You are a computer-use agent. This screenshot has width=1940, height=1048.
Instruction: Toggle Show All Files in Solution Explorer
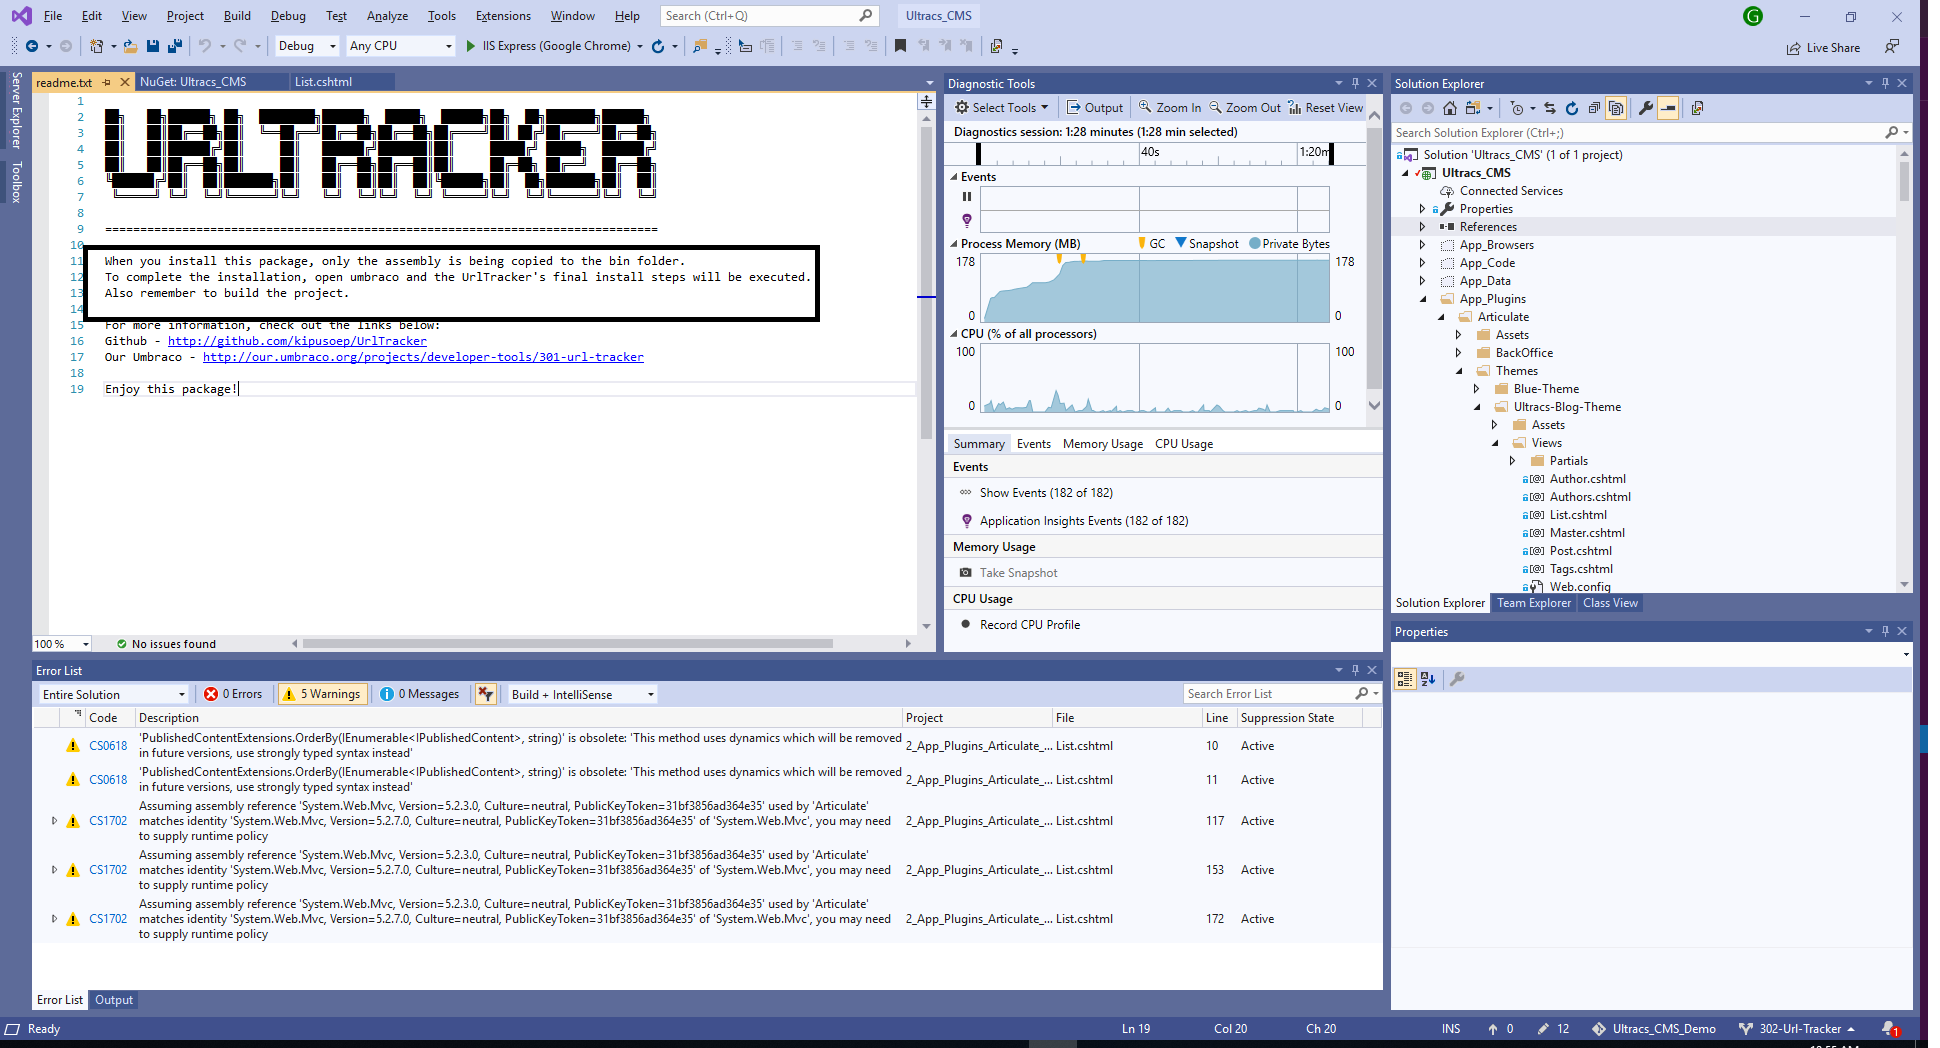tap(1616, 108)
